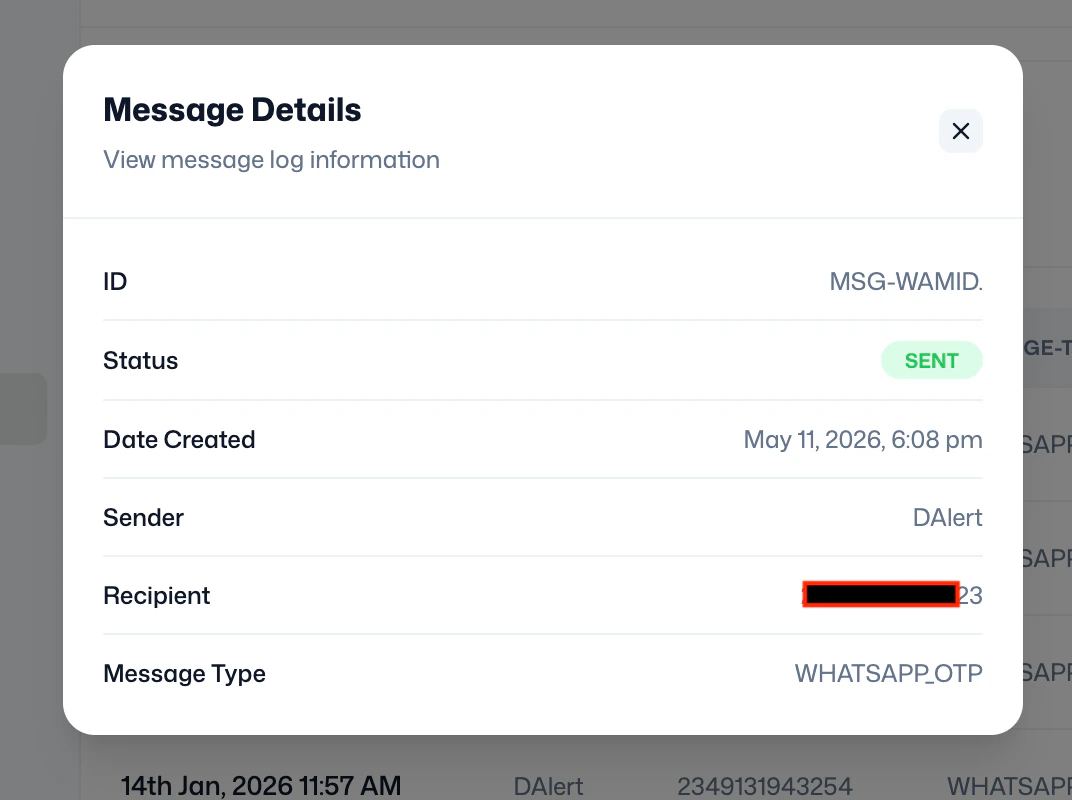Click recipient number 2349131943254 in background table

click(x=764, y=786)
